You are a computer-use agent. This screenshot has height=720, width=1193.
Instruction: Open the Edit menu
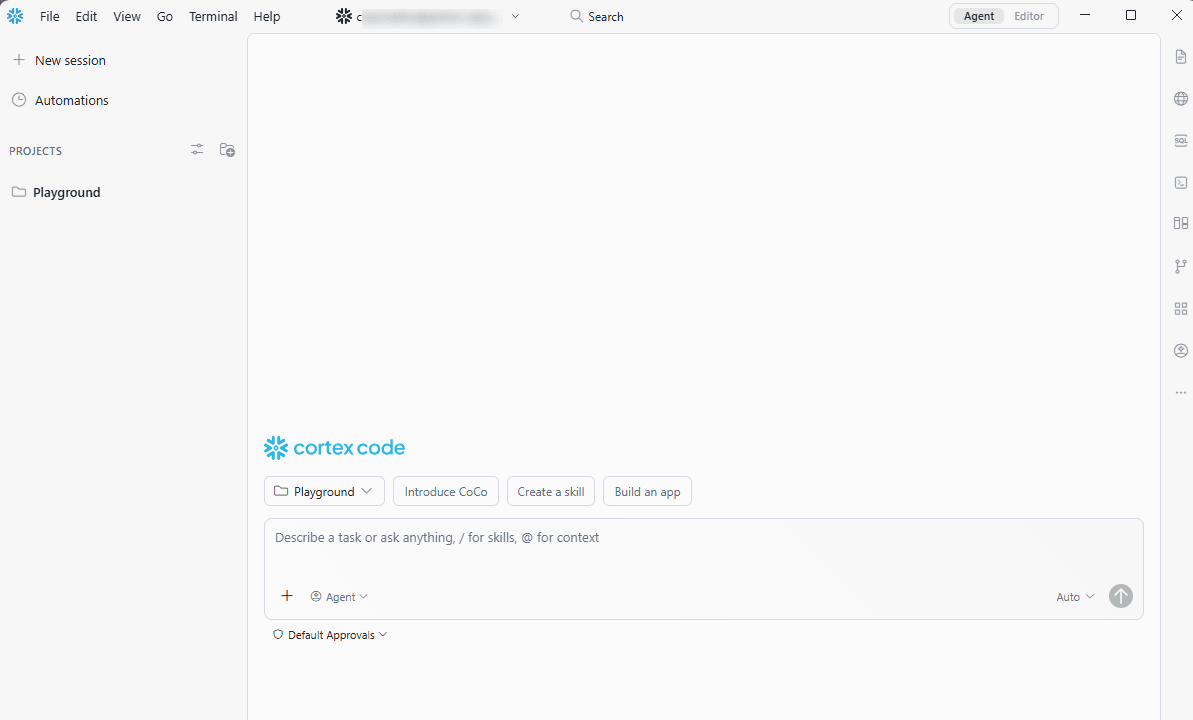point(86,16)
